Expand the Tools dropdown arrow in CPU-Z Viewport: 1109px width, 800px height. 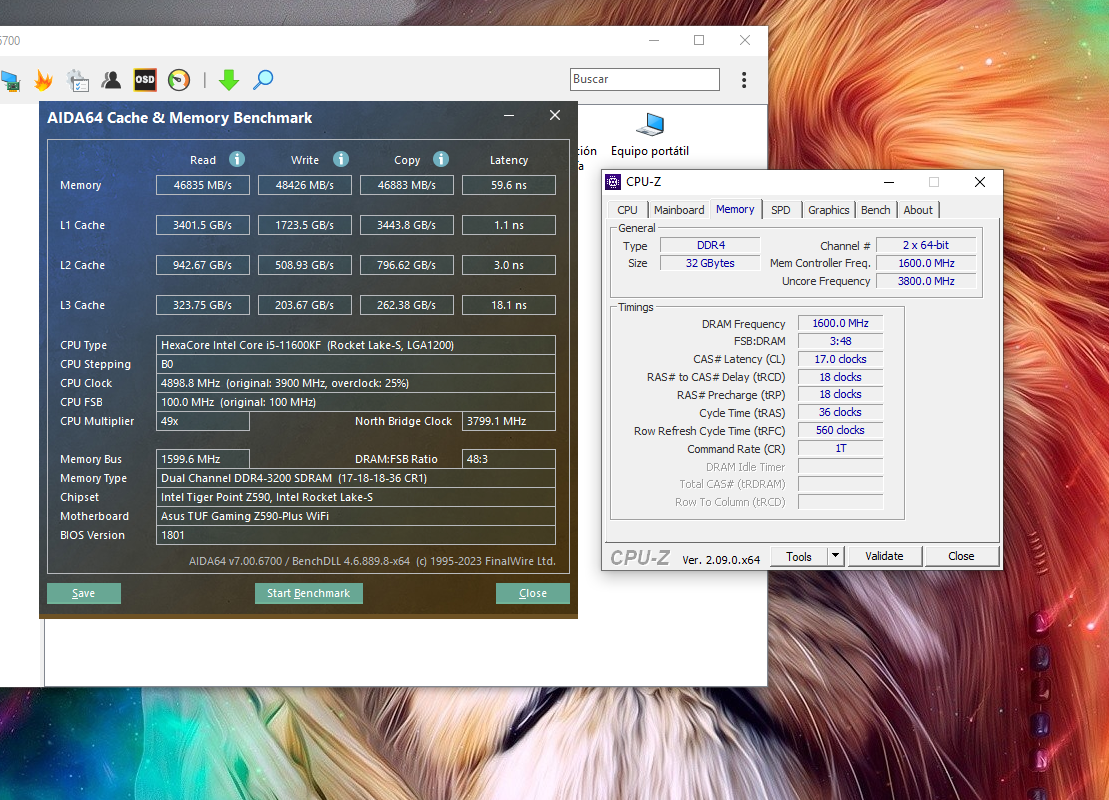click(x=835, y=557)
